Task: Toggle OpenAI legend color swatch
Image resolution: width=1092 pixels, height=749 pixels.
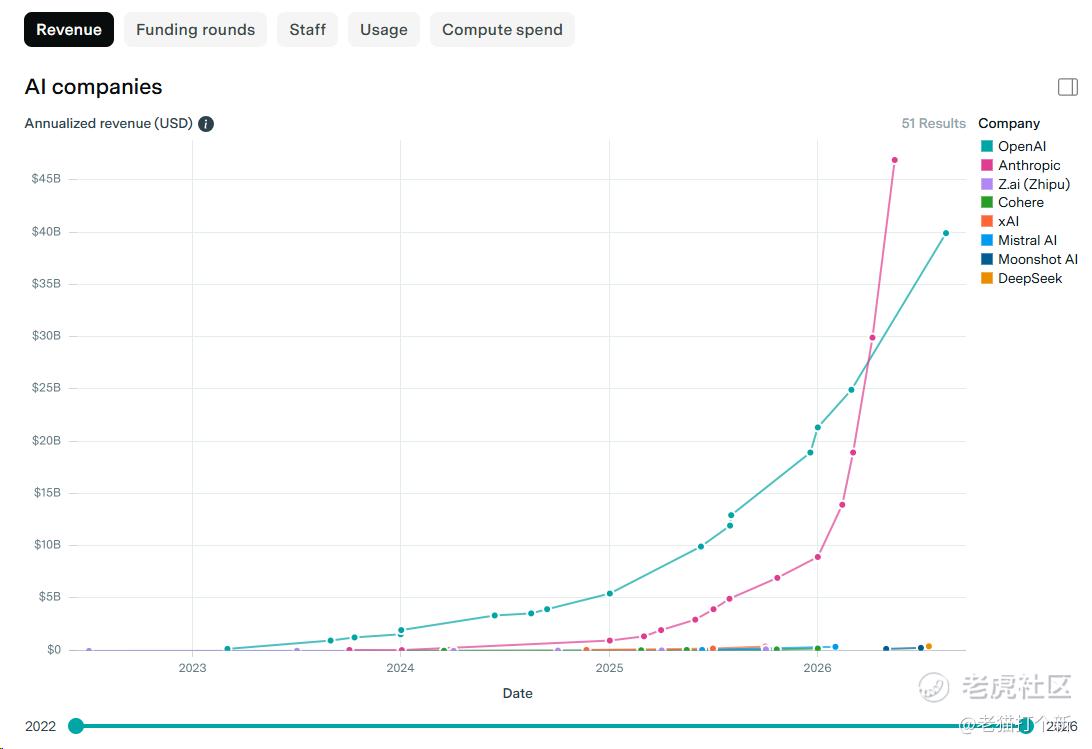Action: coord(986,146)
